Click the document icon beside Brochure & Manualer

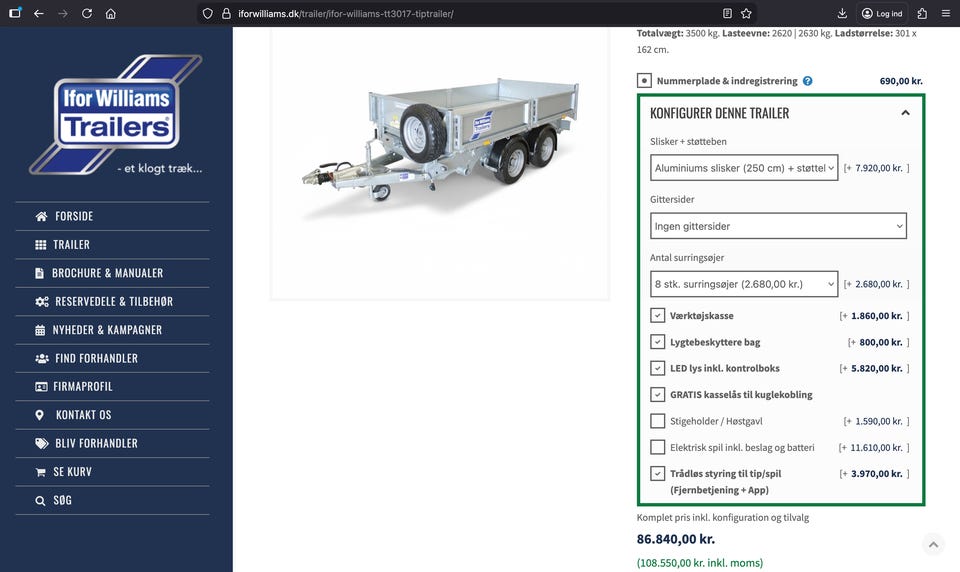pyautogui.click(x=40, y=273)
